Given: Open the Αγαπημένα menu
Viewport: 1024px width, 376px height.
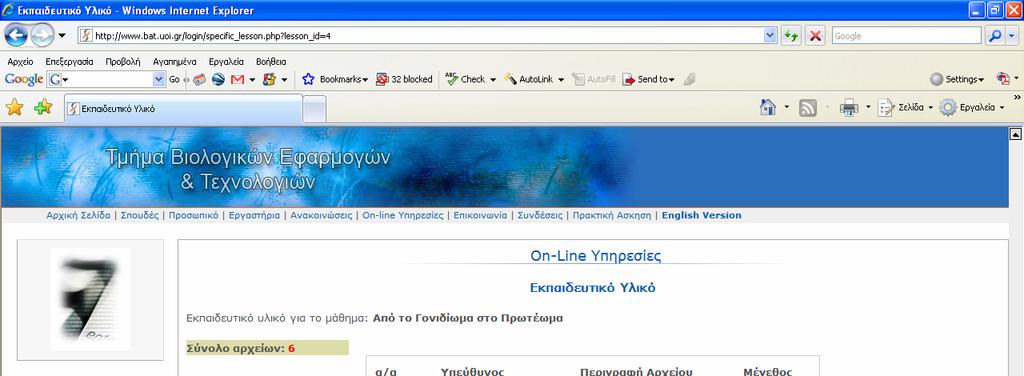Looking at the screenshot, I should 174,62.
